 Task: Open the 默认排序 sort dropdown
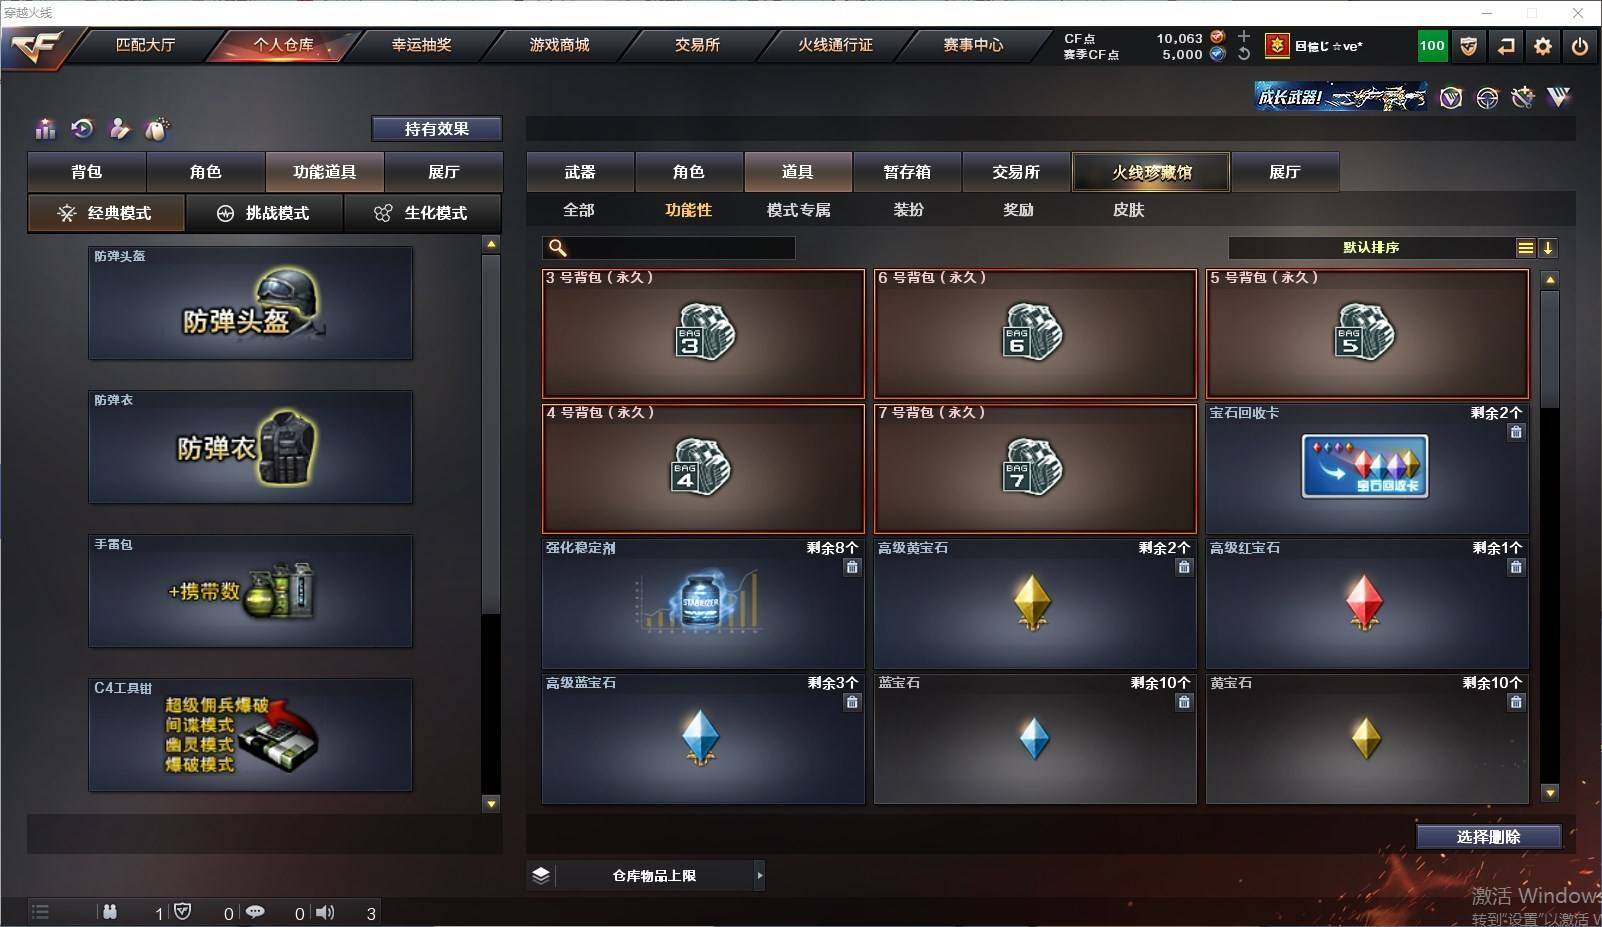(x=1371, y=248)
